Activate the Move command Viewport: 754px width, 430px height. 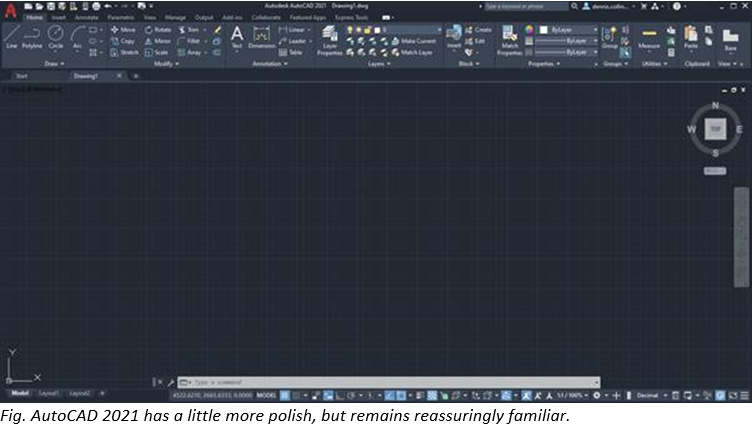point(123,30)
